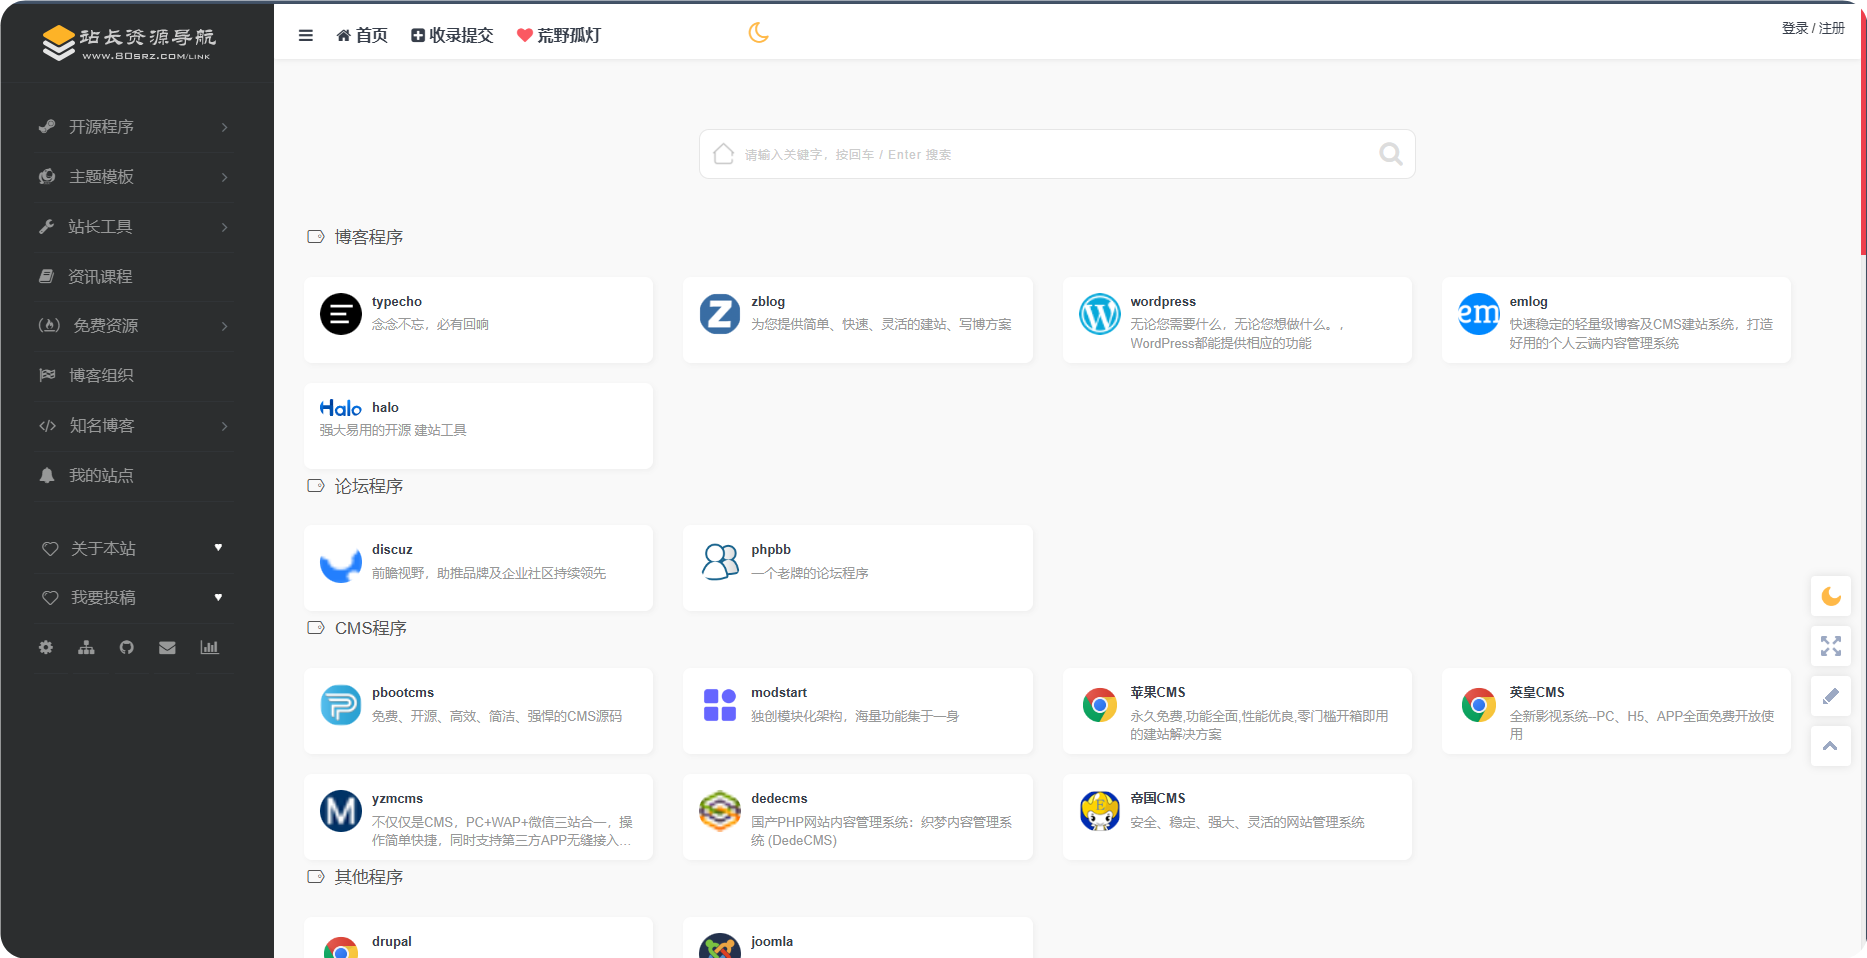Click the envelope mail icon in sidebar

tap(167, 648)
